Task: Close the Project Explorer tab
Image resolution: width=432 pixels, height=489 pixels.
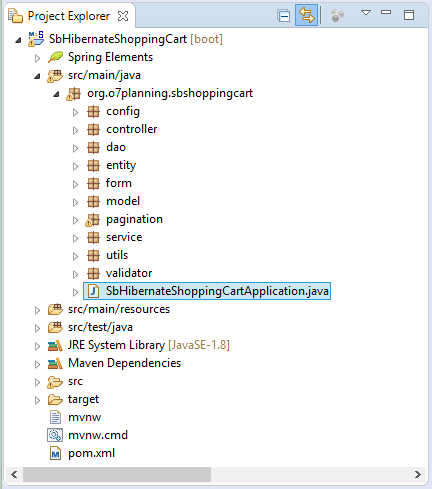Action: coord(123,16)
